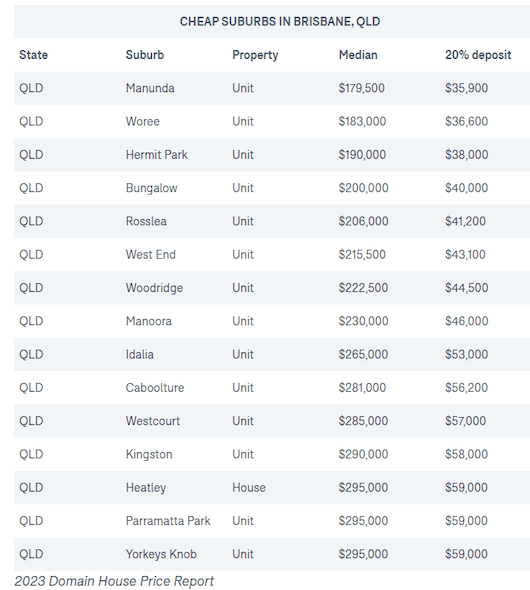Click the 20% deposit column header
This screenshot has height=590, width=530.
478,55
